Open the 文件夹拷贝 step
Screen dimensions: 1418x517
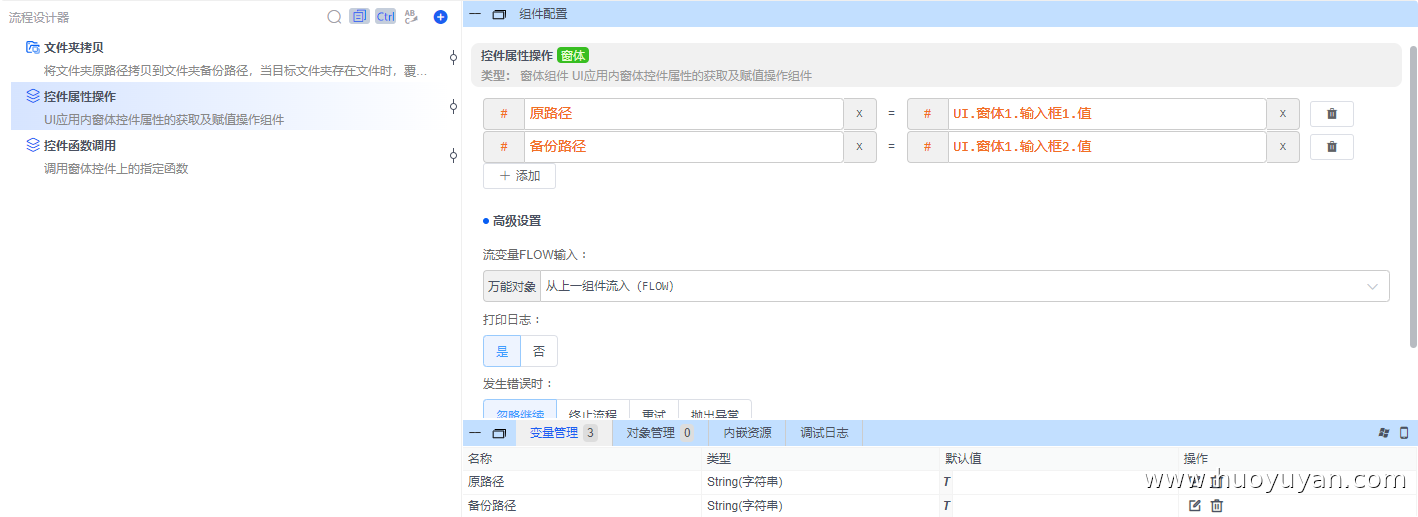[x=226, y=59]
